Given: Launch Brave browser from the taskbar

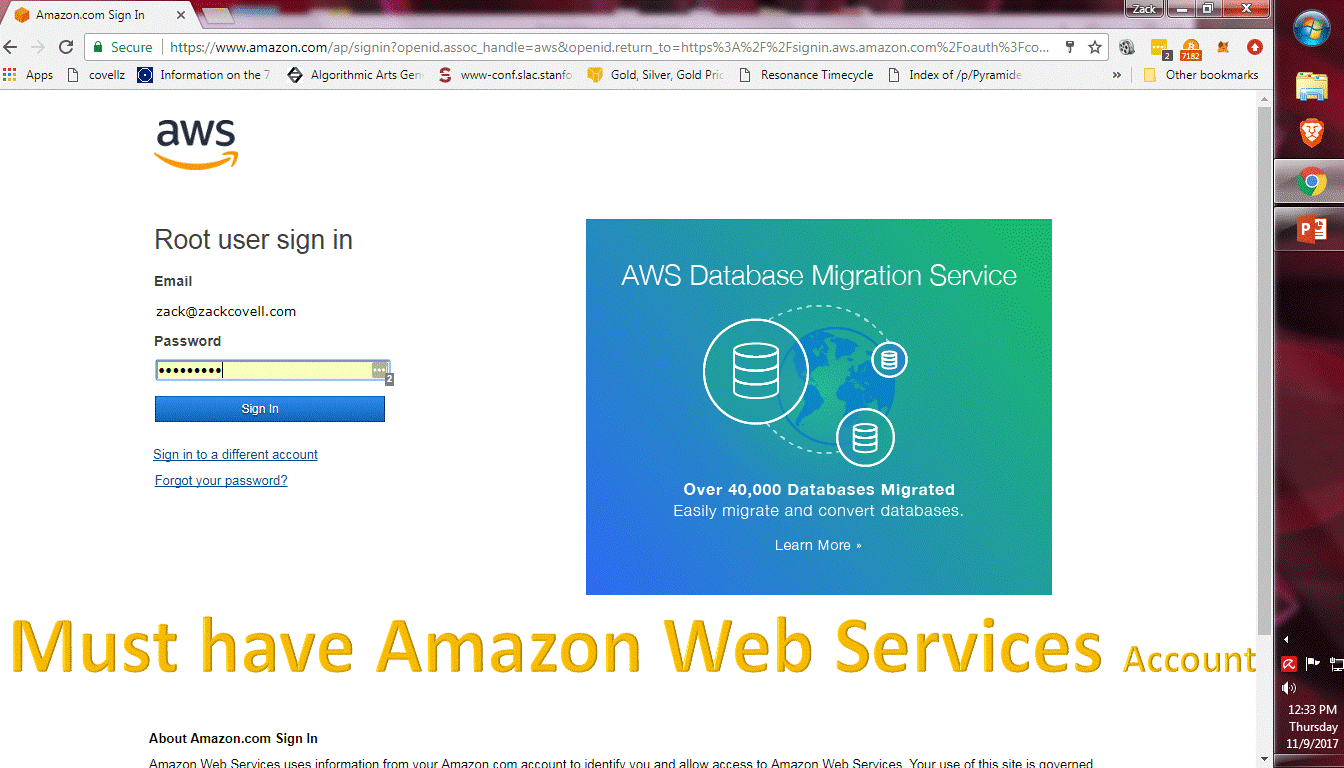Looking at the screenshot, I should coord(1311,132).
